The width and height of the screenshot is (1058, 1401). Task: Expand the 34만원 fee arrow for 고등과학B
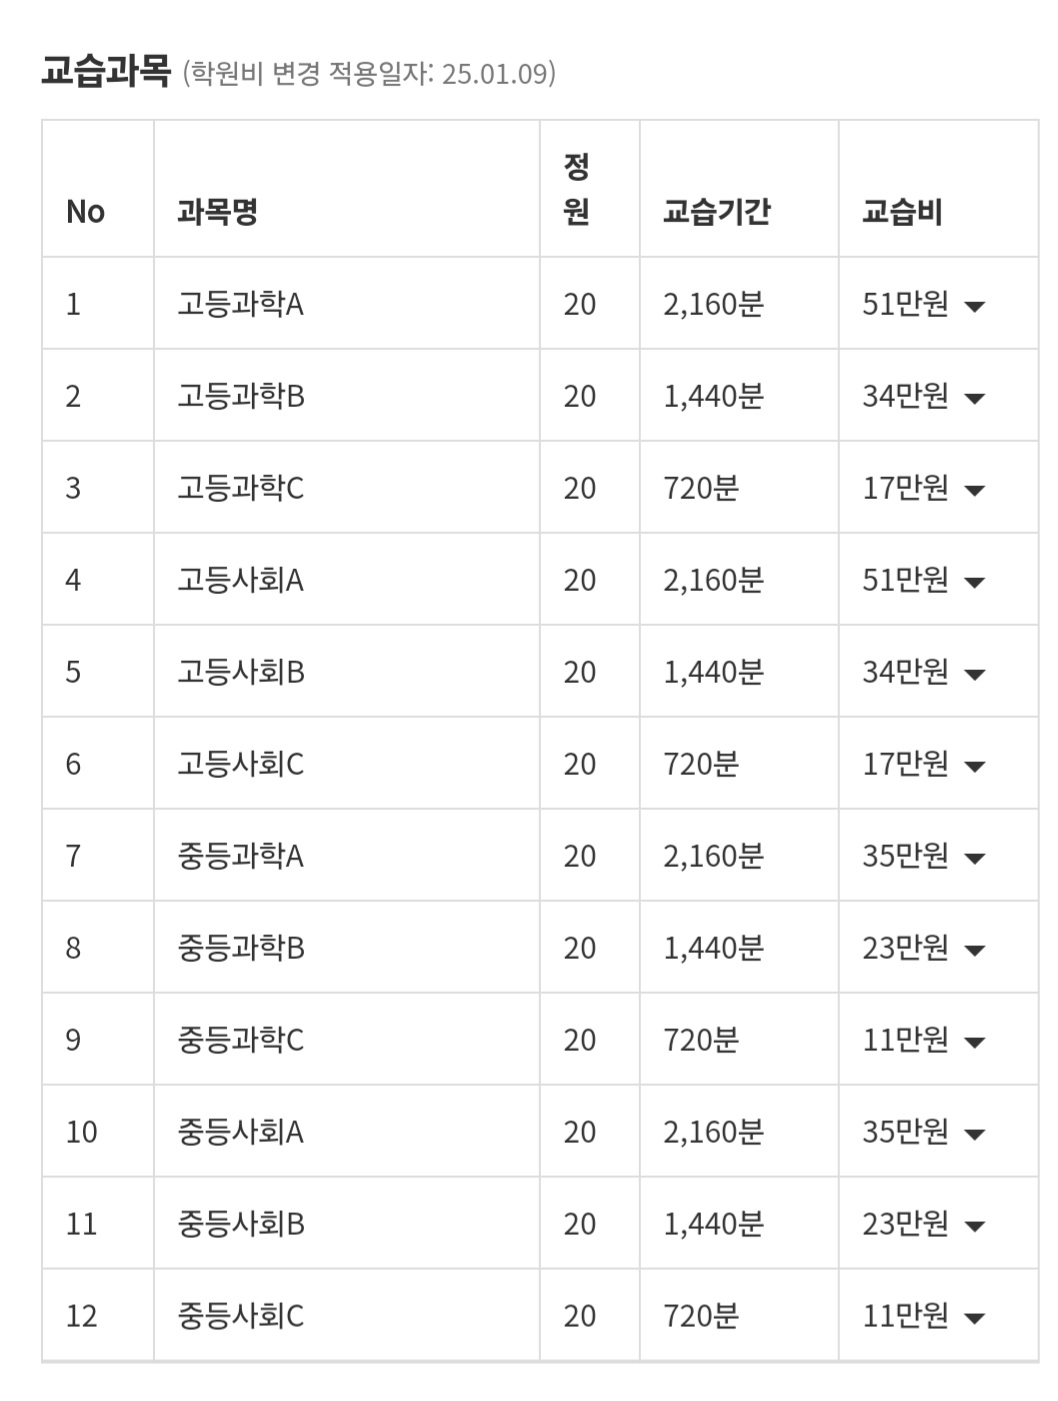coord(974,398)
